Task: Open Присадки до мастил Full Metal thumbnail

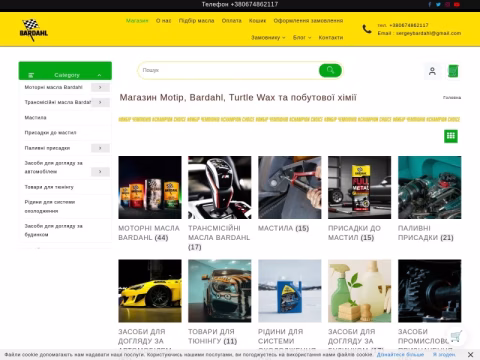Action: (359, 187)
